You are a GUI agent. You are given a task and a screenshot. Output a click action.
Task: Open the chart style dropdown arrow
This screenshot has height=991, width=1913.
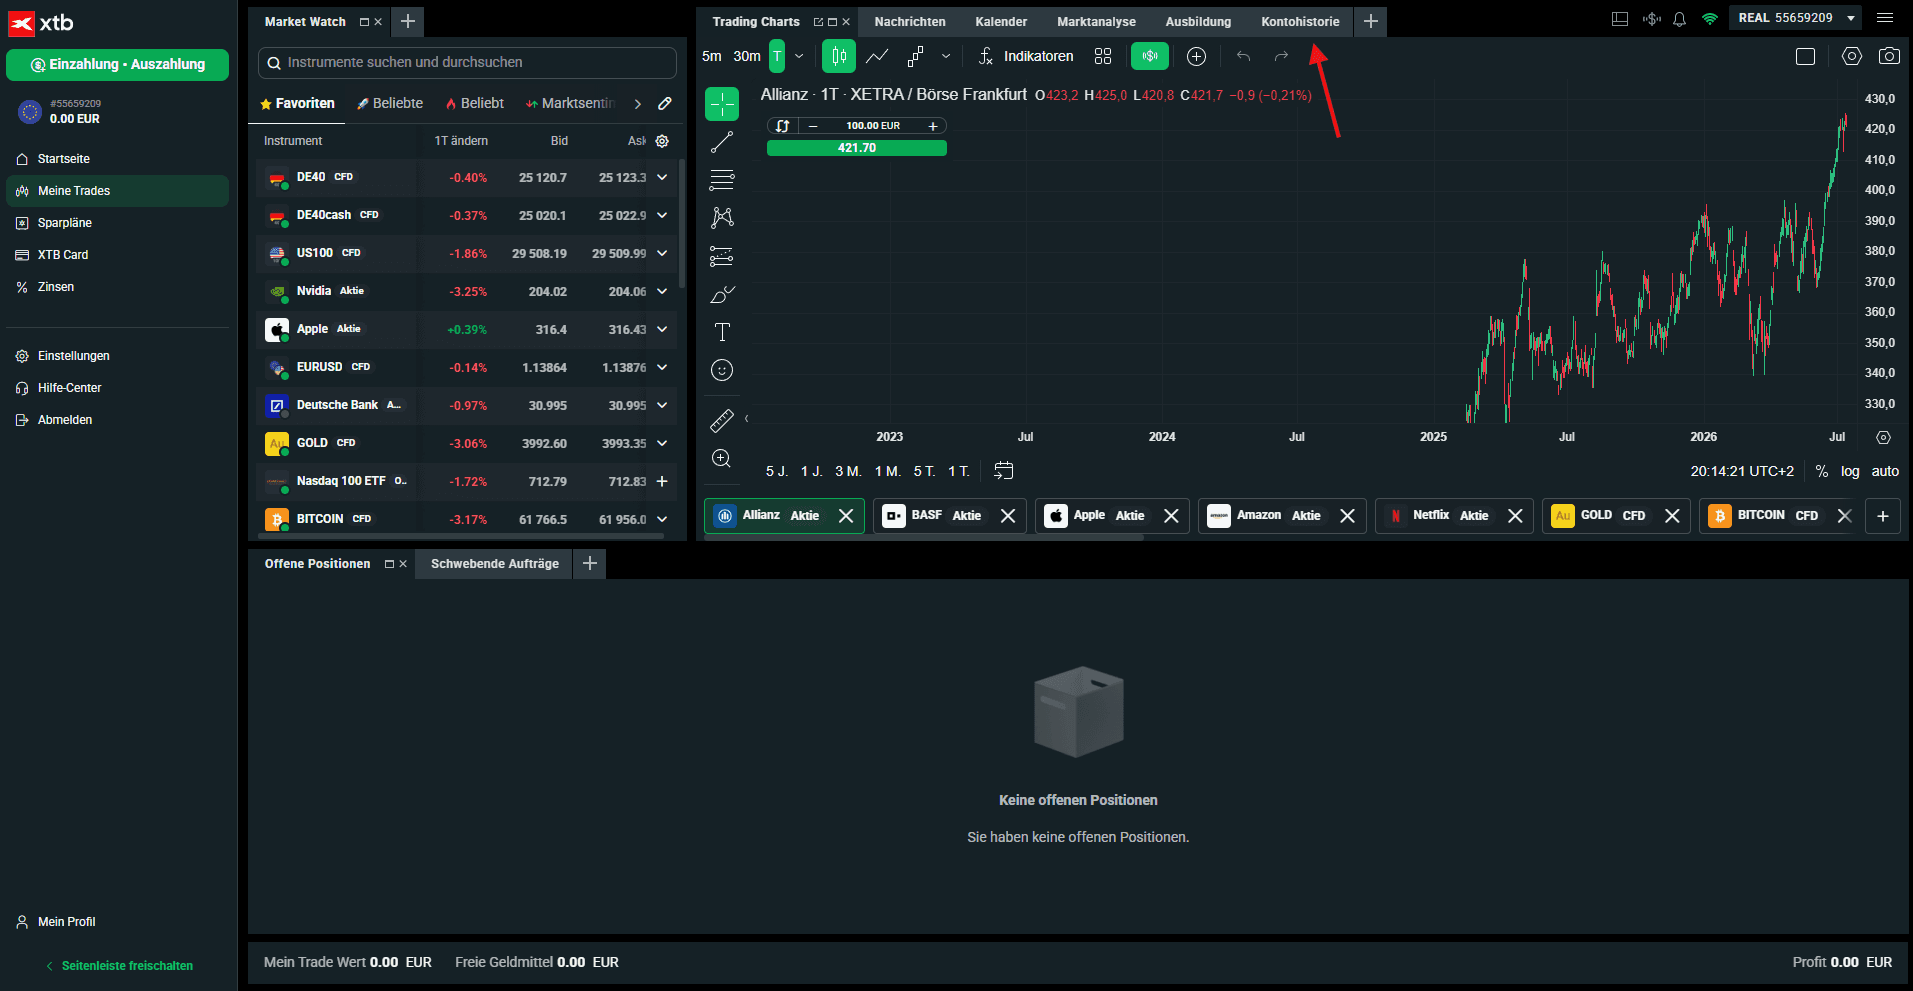pos(946,56)
